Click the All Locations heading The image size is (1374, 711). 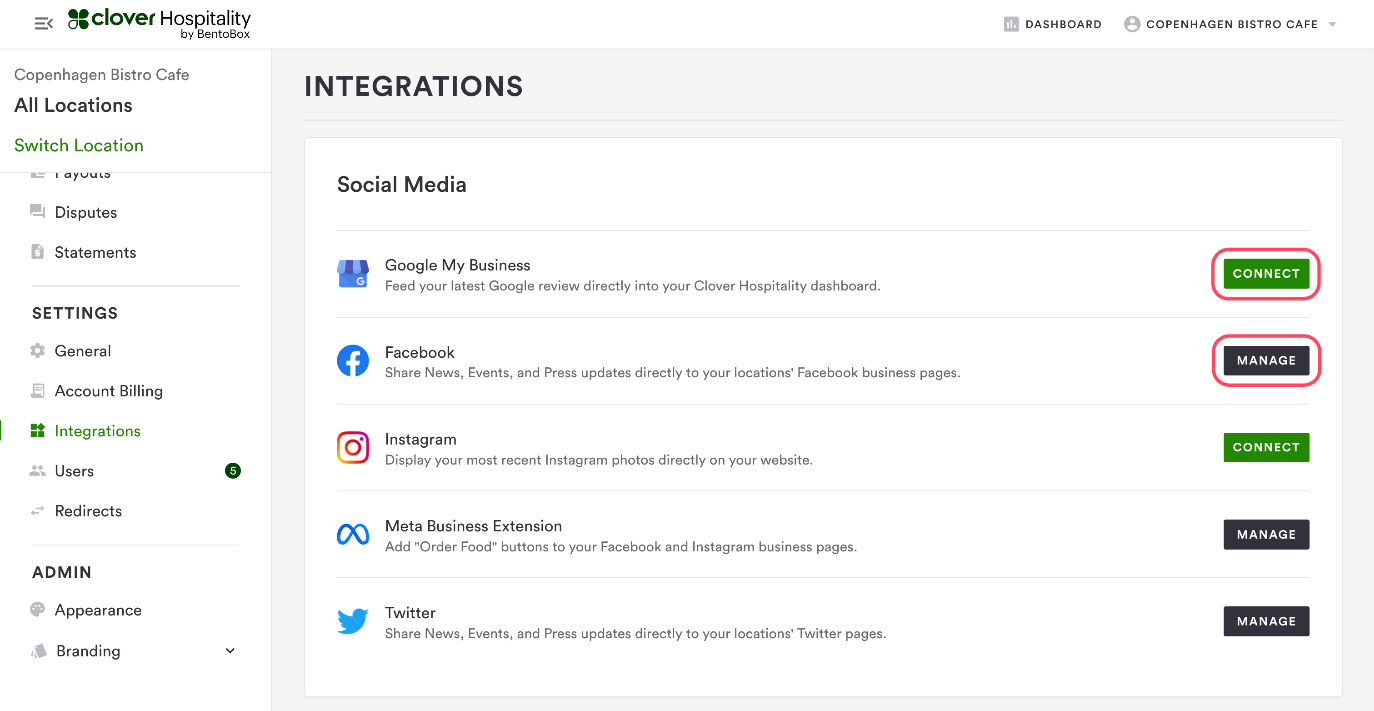(x=73, y=105)
